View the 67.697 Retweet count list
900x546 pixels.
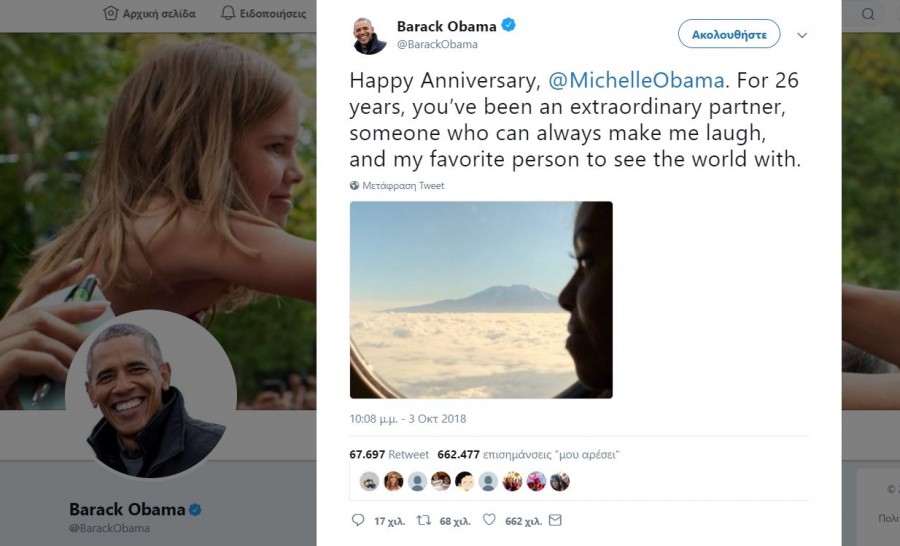[388, 454]
